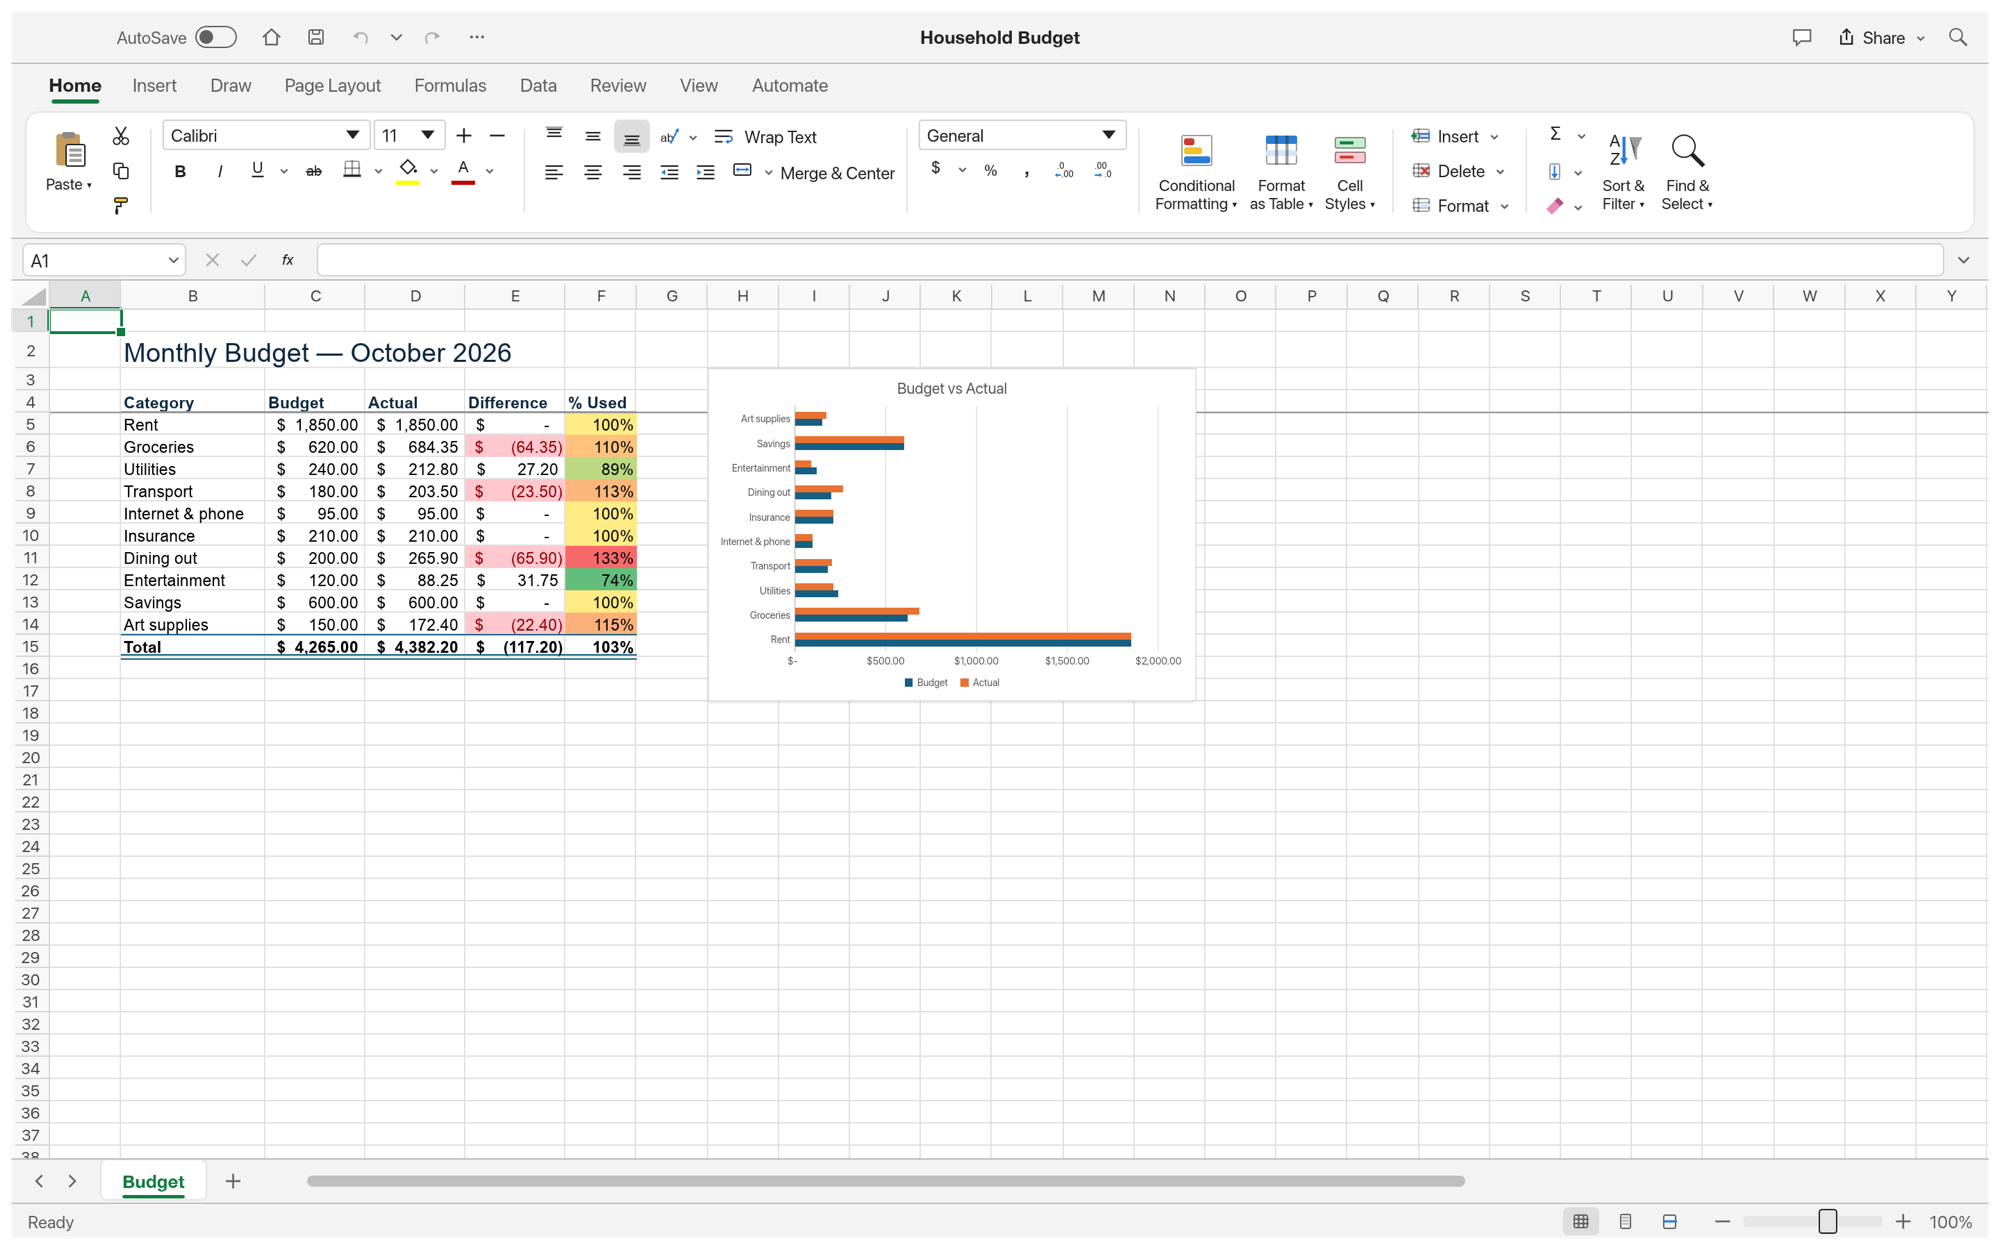This screenshot has width=2000, height=1250.
Task: Switch to Page Layout view
Action: pos(1626,1222)
